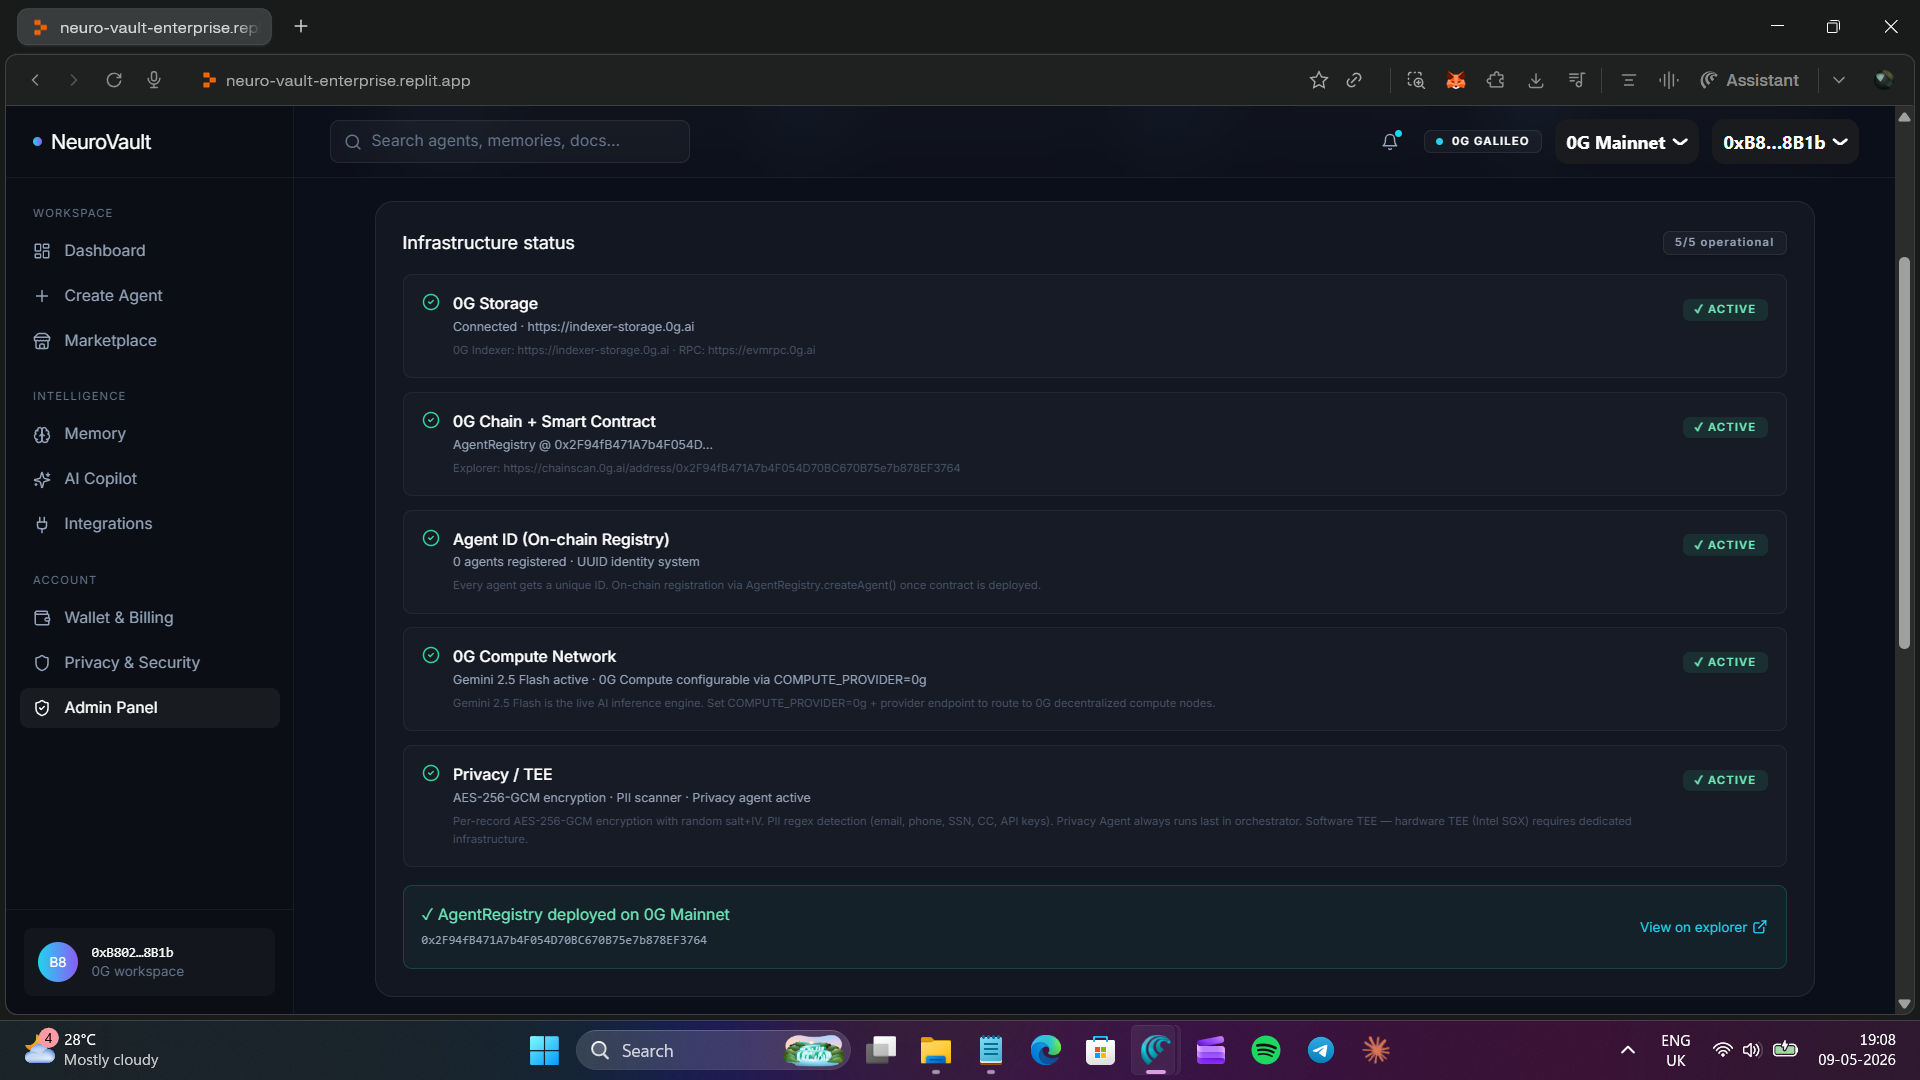Viewport: 1920px width, 1080px height.
Task: Click the deployed contract address text
Action: click(564, 941)
